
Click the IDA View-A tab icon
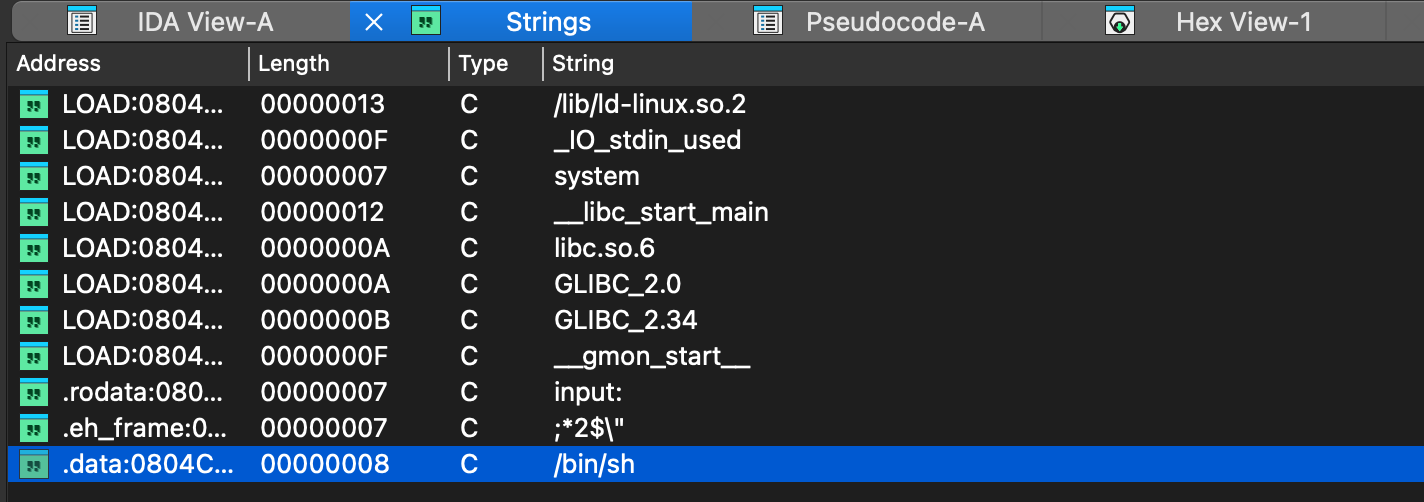[82, 22]
